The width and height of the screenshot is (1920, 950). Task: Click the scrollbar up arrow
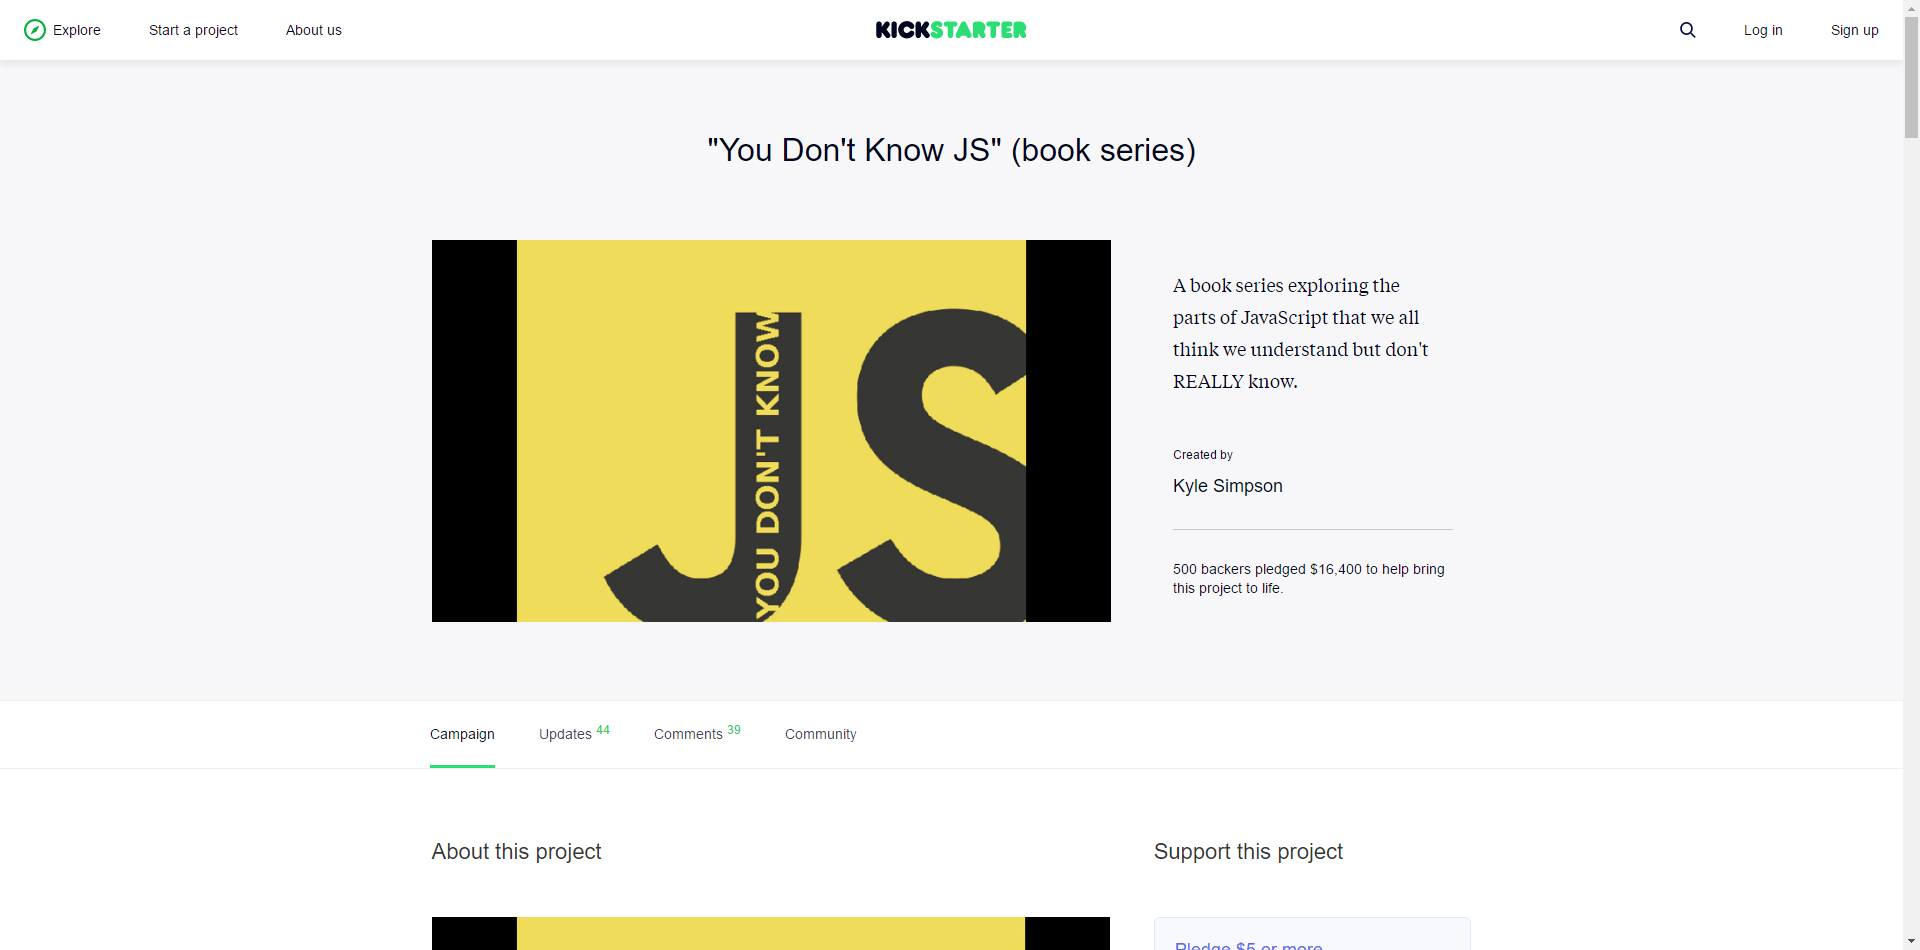pos(1911,8)
